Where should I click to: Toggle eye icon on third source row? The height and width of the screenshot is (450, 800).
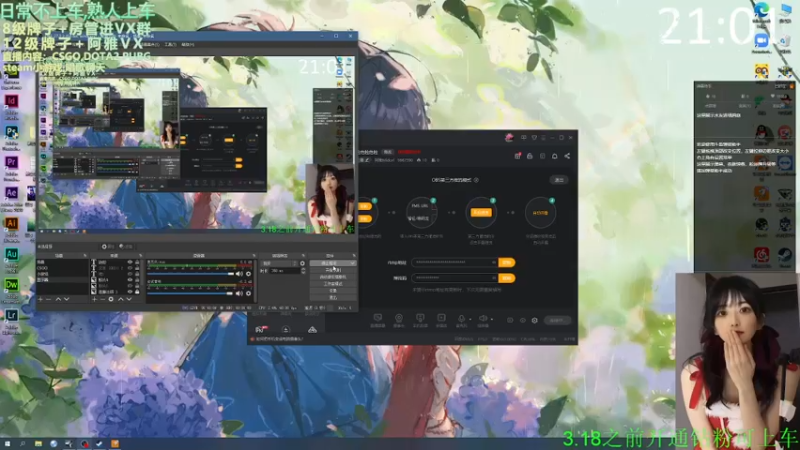click(x=130, y=273)
